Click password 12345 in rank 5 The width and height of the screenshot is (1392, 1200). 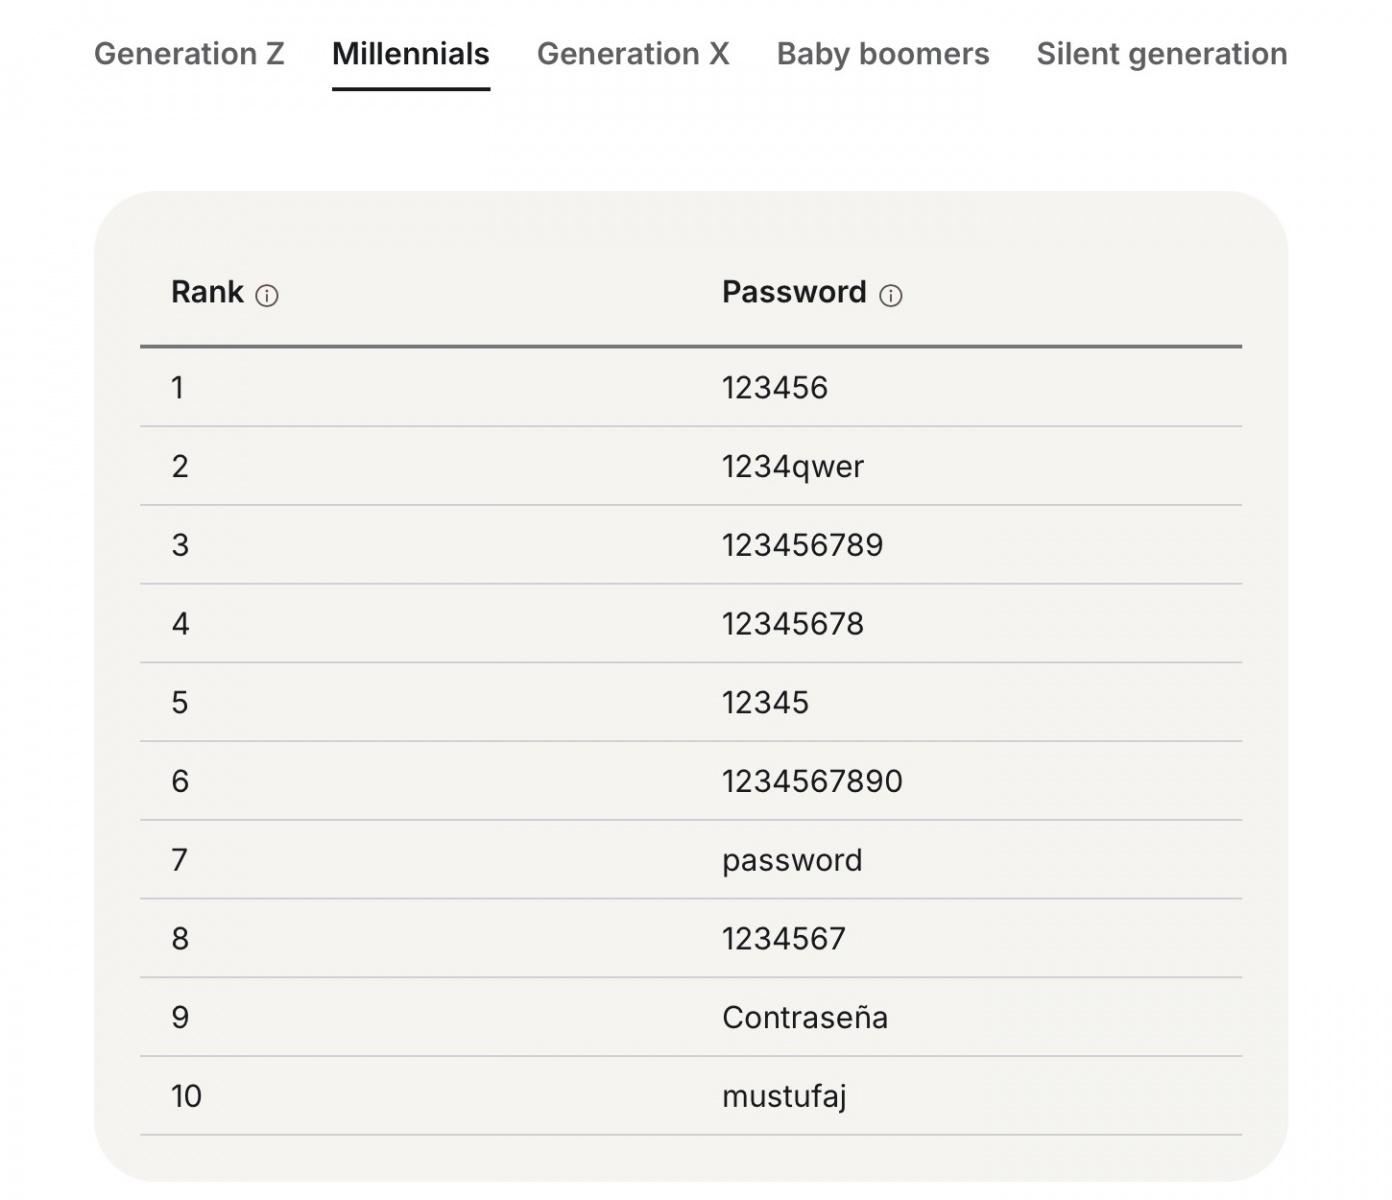(765, 703)
